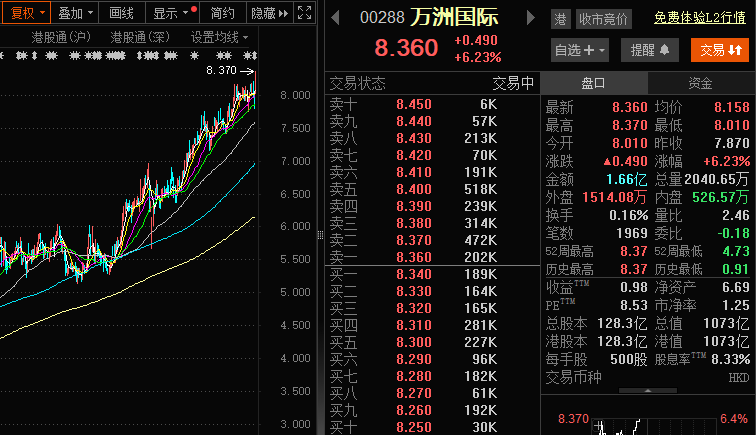Click the 收市竞价 closing auction tag
This screenshot has height=435, width=756.
pos(604,19)
